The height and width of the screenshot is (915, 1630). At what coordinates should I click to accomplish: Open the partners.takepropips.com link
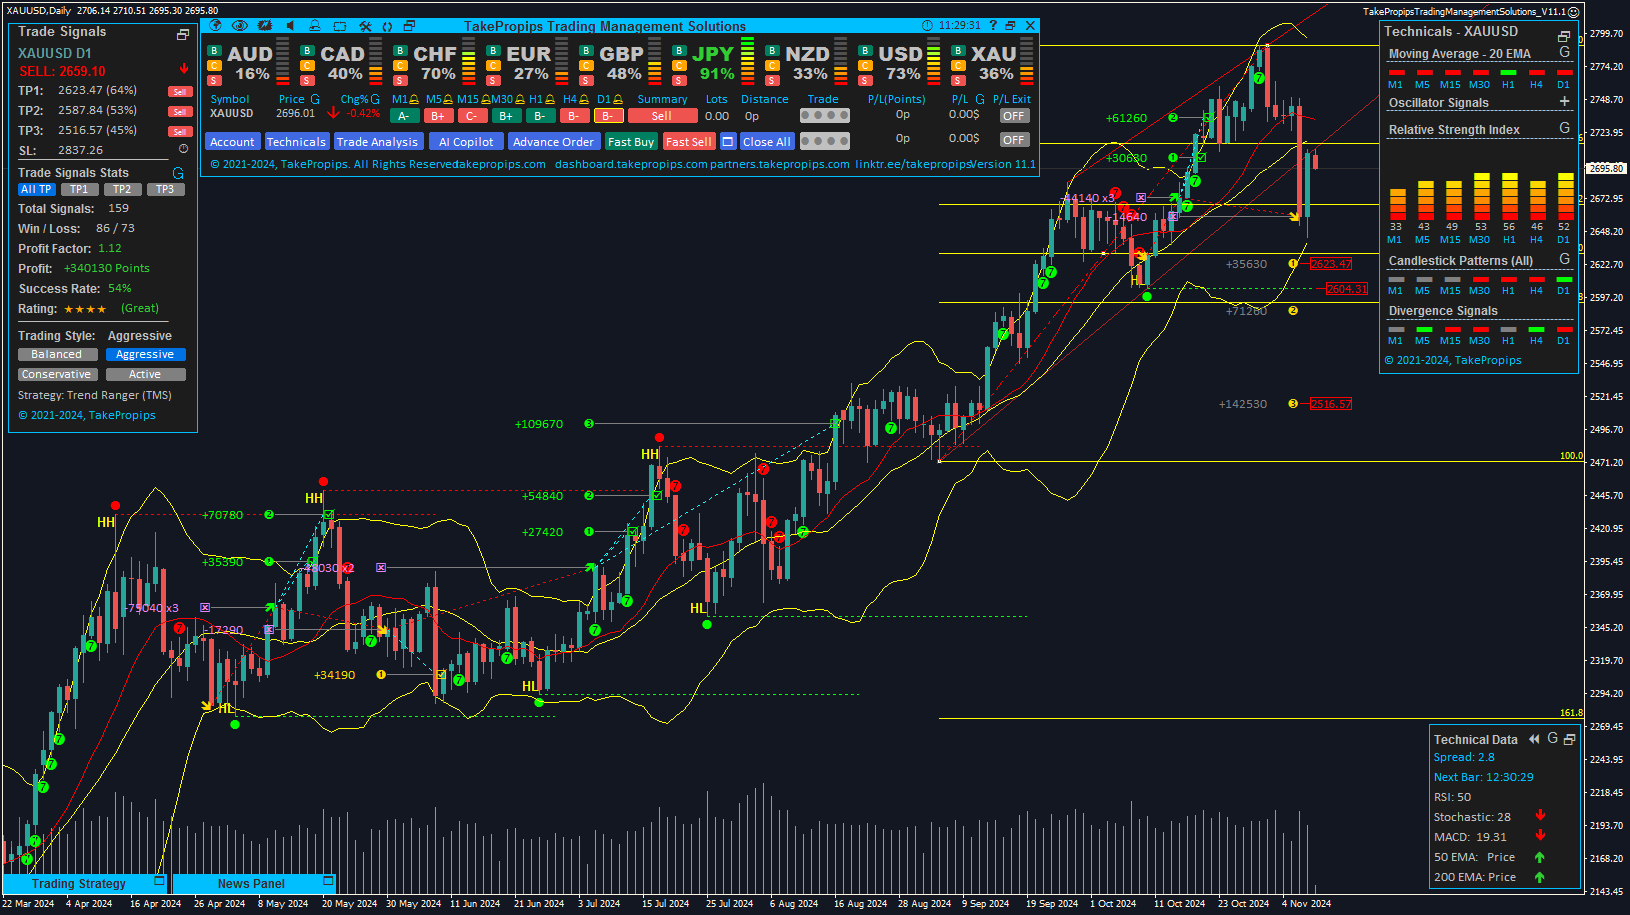[x=780, y=165]
